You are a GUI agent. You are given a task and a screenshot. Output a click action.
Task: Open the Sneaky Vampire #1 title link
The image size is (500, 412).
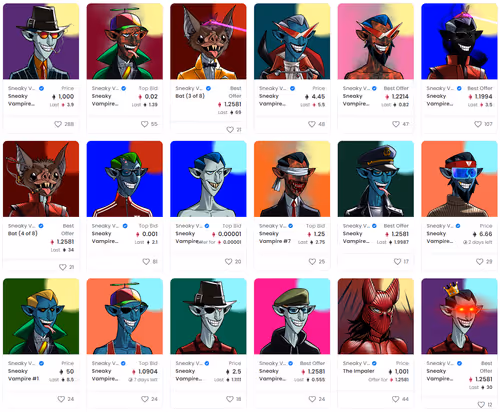24,375
